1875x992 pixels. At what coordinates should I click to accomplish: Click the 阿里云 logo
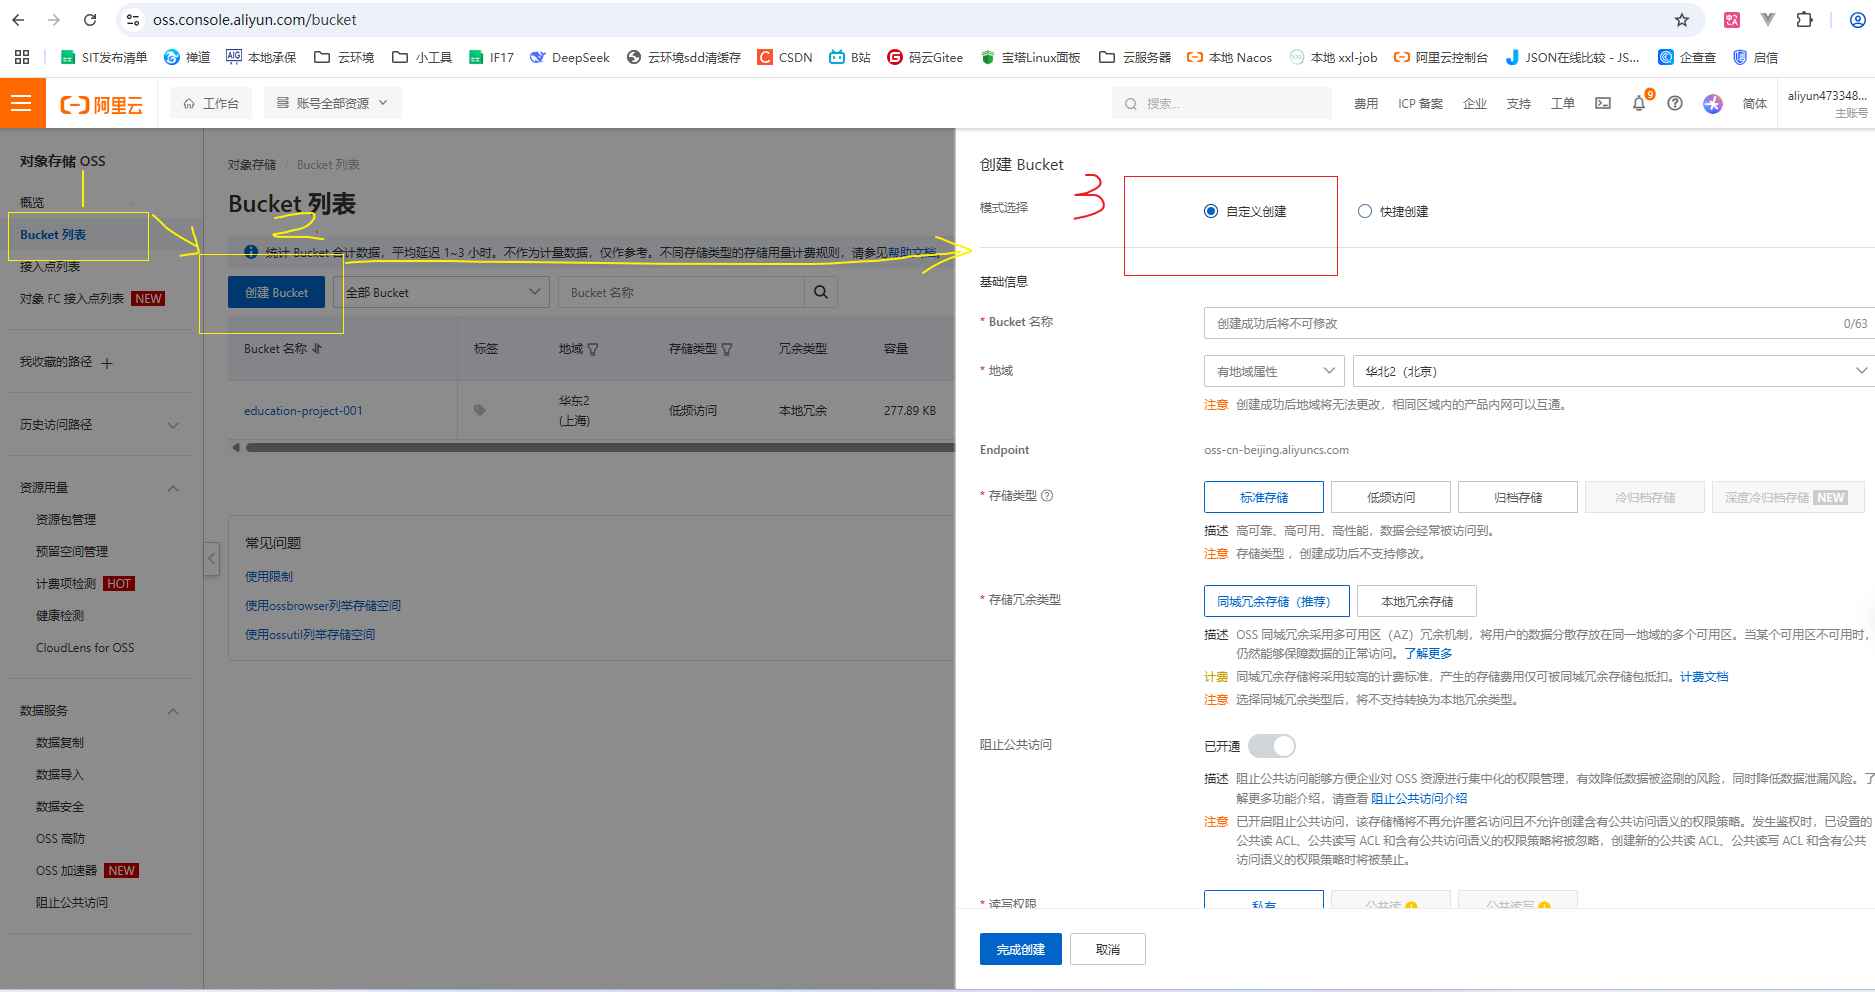click(x=102, y=104)
